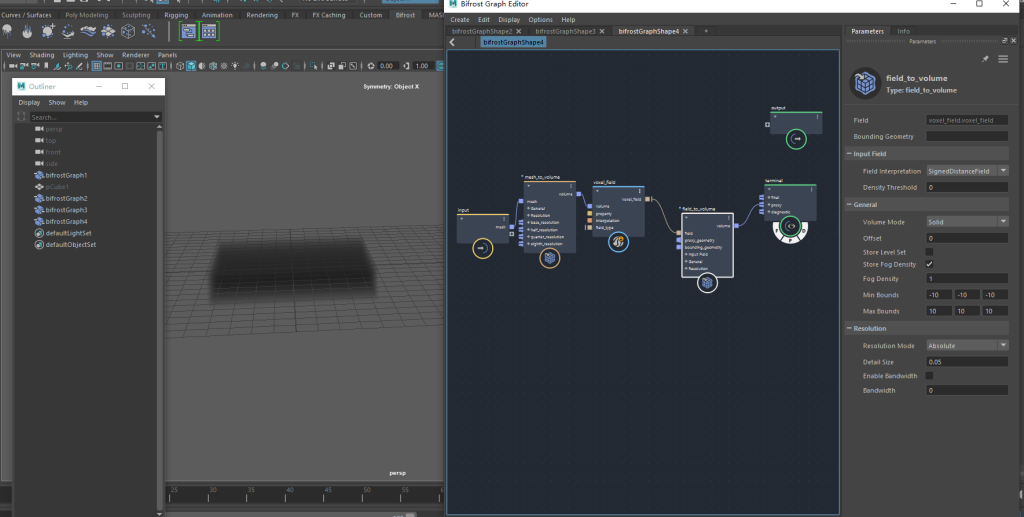Float the Parameters panel with undock icon
The width and height of the screenshot is (1024, 517).
[x=1004, y=40]
